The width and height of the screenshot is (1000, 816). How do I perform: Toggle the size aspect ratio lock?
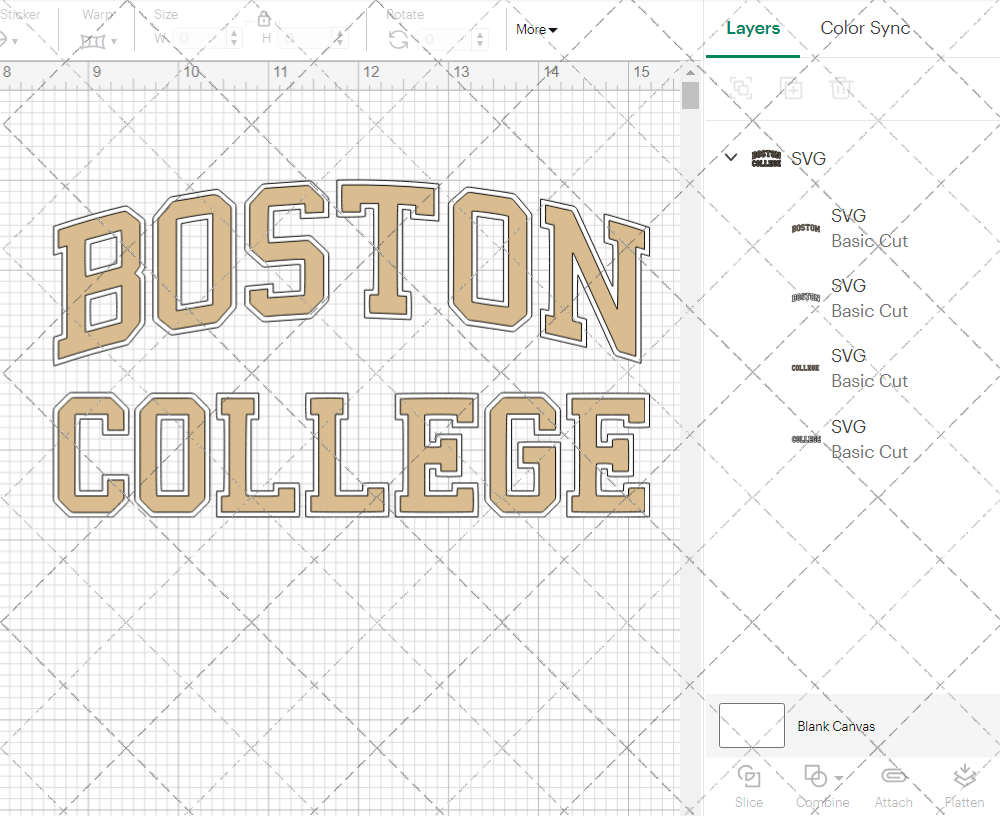click(264, 18)
